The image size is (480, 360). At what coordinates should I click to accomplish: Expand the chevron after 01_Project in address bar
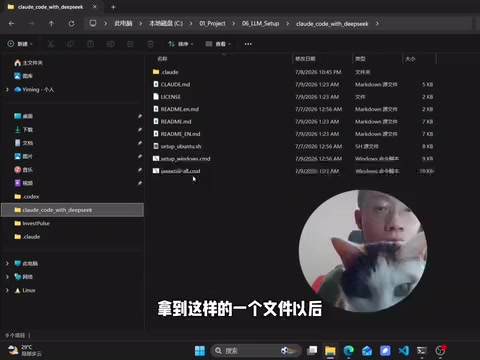coord(233,24)
